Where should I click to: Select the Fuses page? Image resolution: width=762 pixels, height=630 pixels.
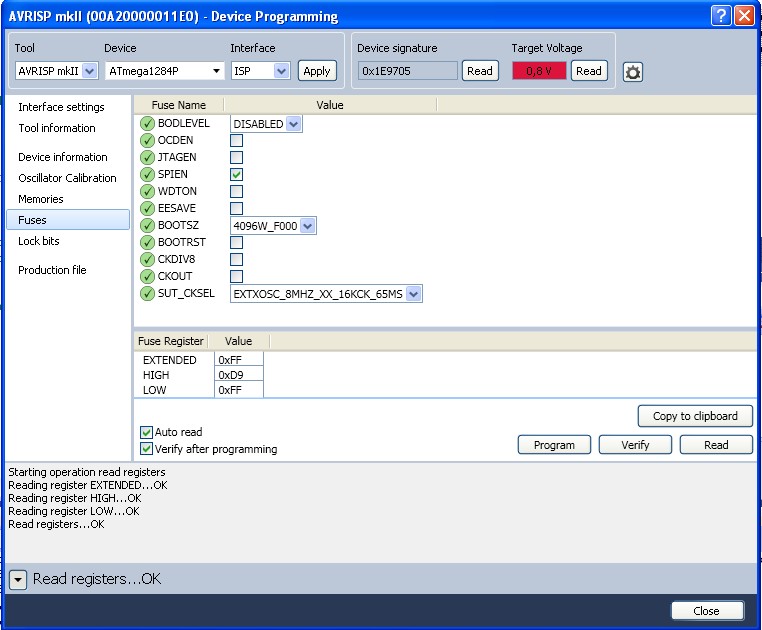(68, 220)
